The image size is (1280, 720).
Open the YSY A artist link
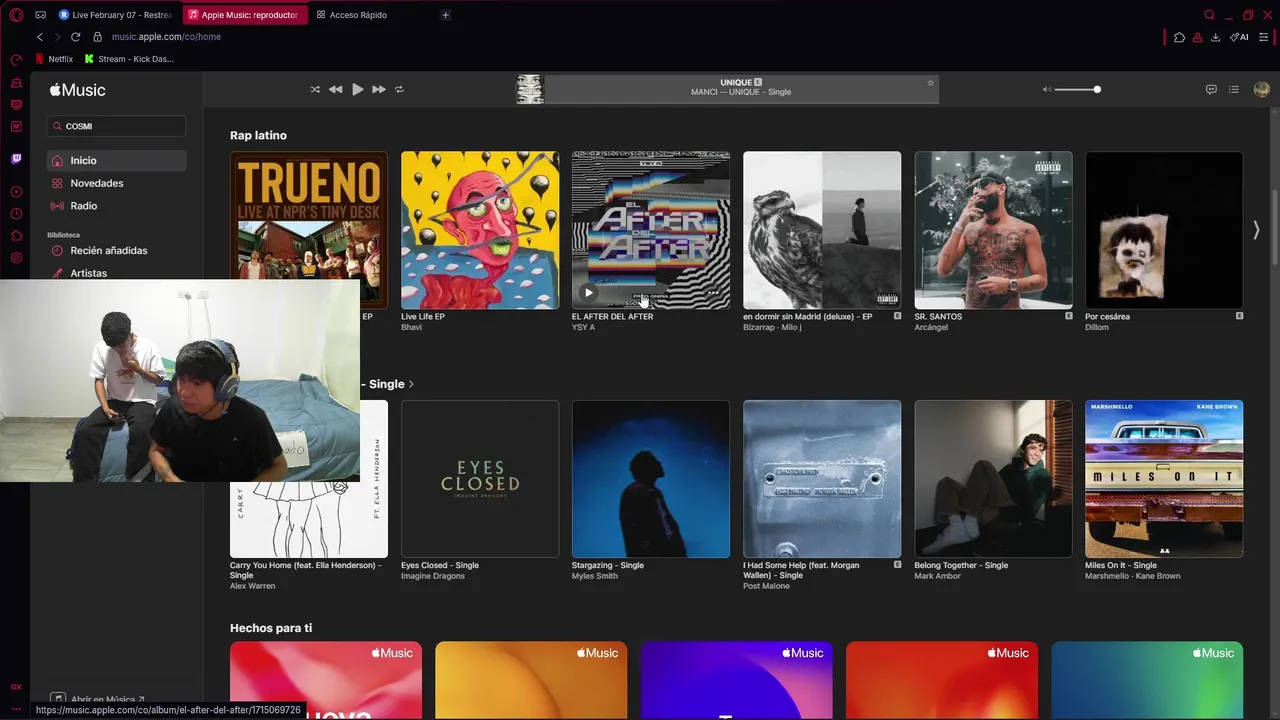(x=583, y=327)
